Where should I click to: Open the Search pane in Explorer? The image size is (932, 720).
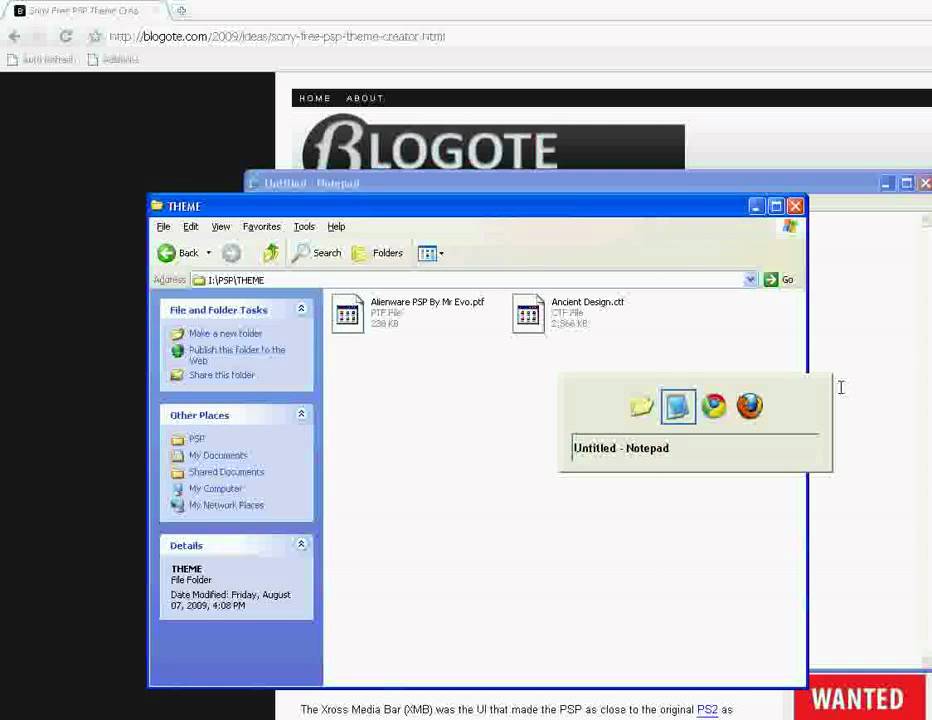click(316, 253)
